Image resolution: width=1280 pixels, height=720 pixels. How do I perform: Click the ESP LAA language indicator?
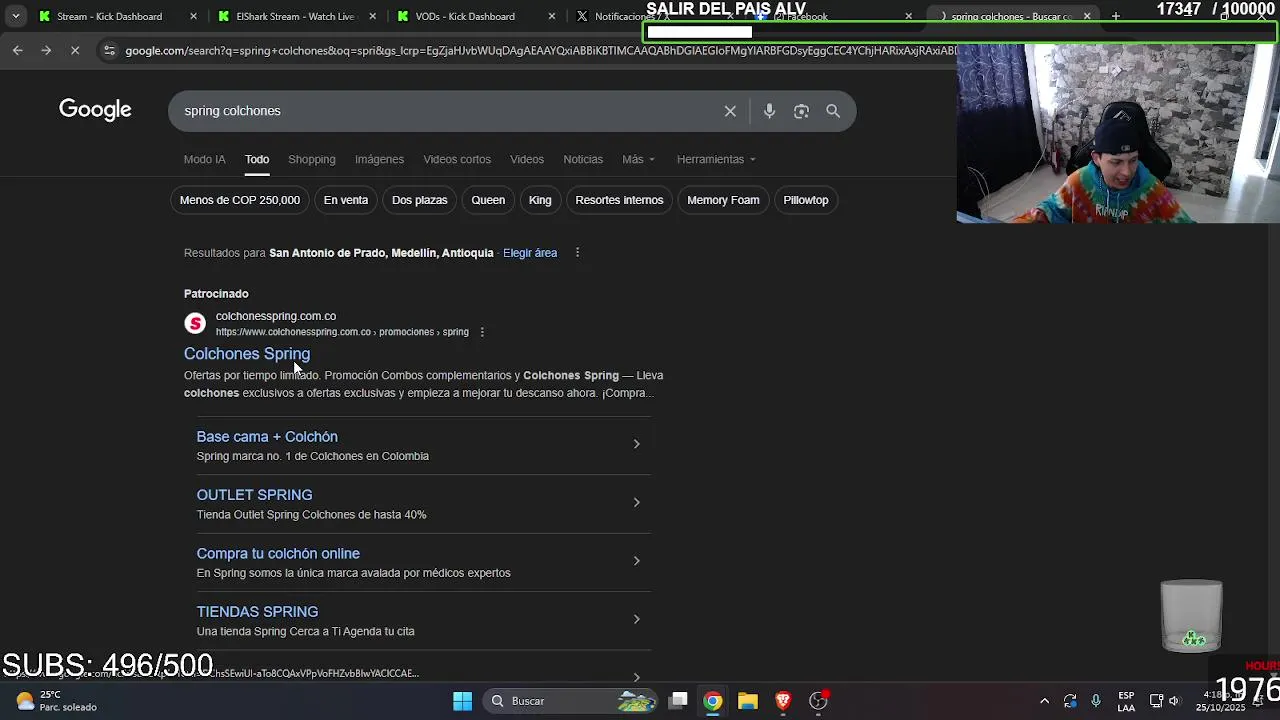(x=1126, y=701)
